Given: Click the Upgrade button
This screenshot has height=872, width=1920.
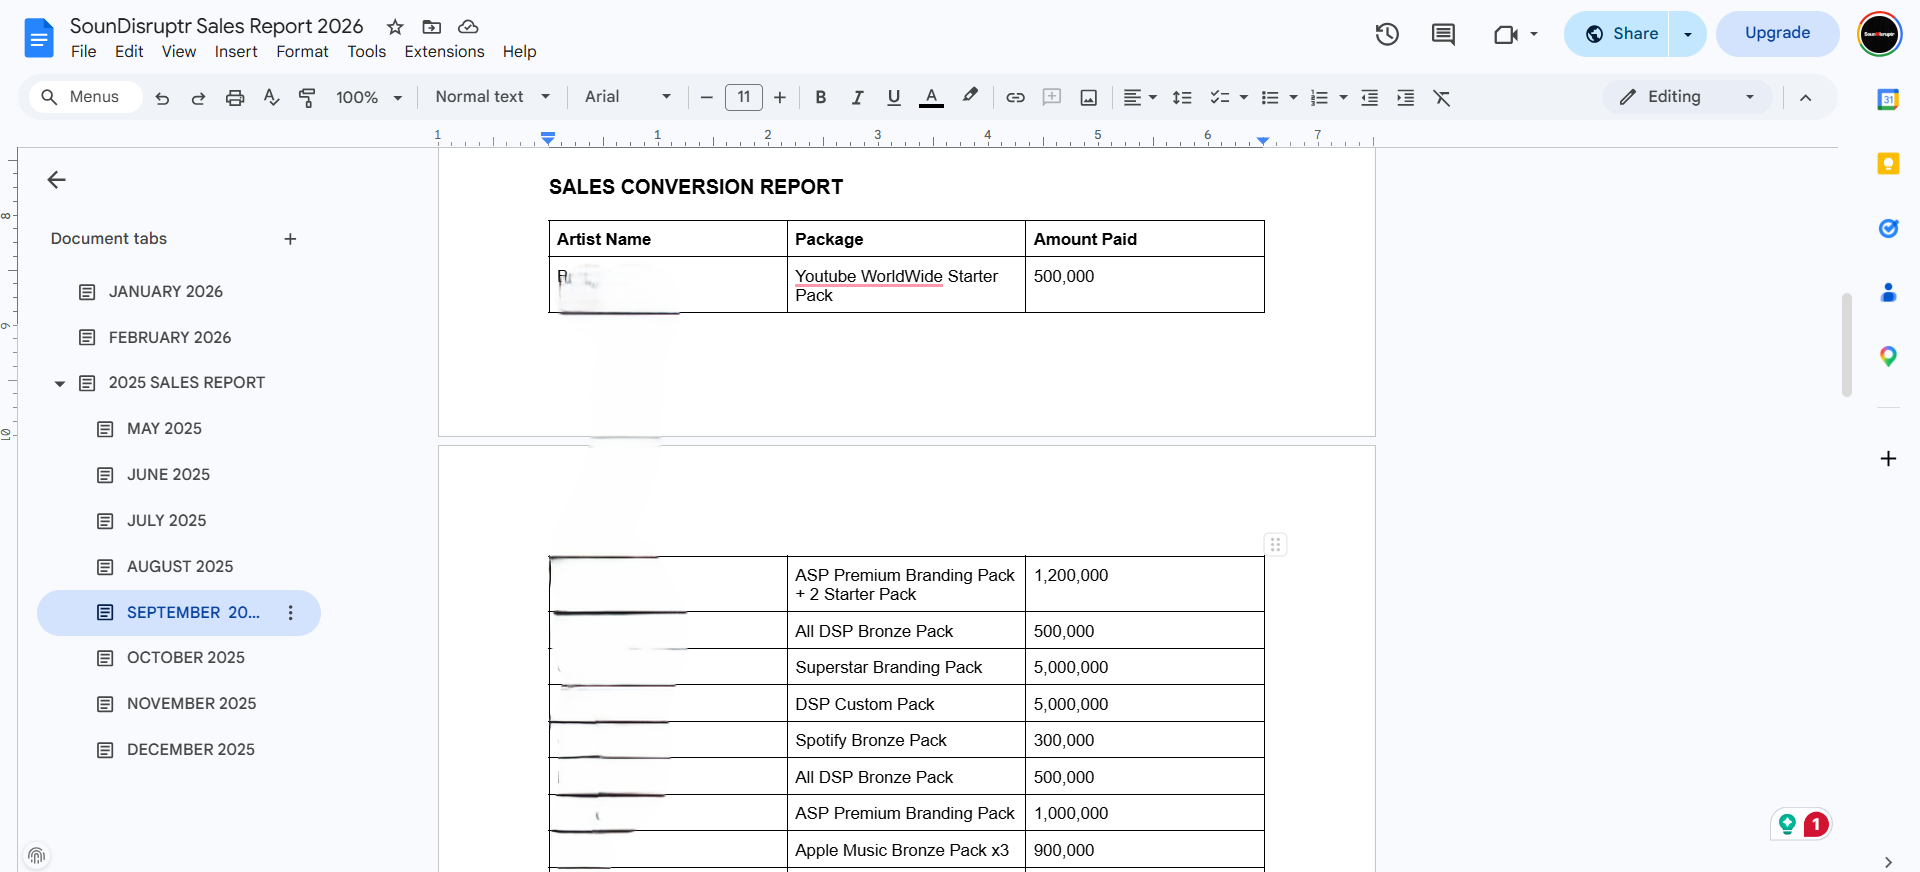Looking at the screenshot, I should point(1777,33).
